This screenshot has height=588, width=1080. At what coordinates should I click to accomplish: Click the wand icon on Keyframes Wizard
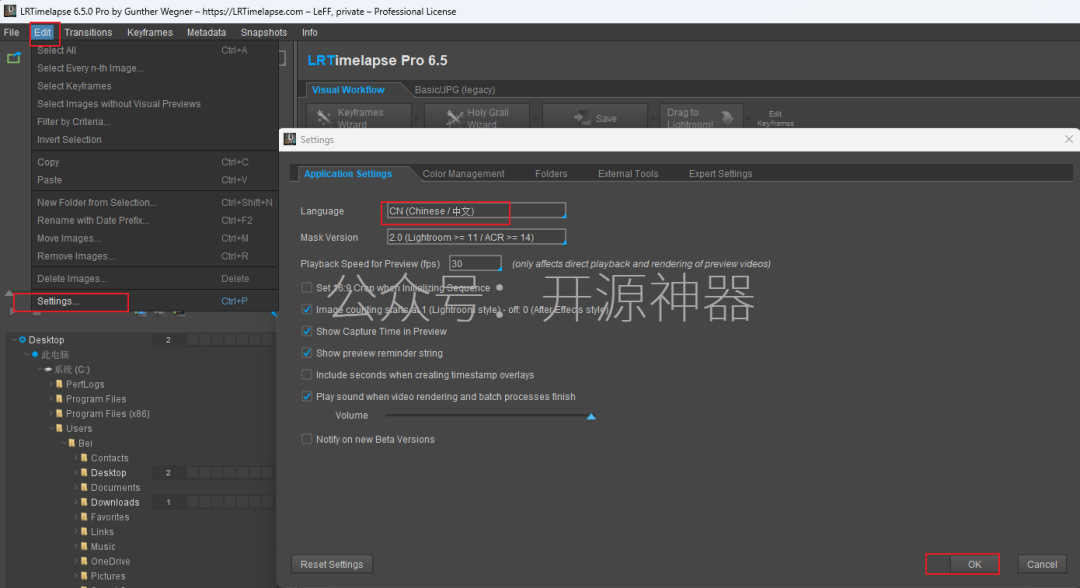tap(324, 118)
